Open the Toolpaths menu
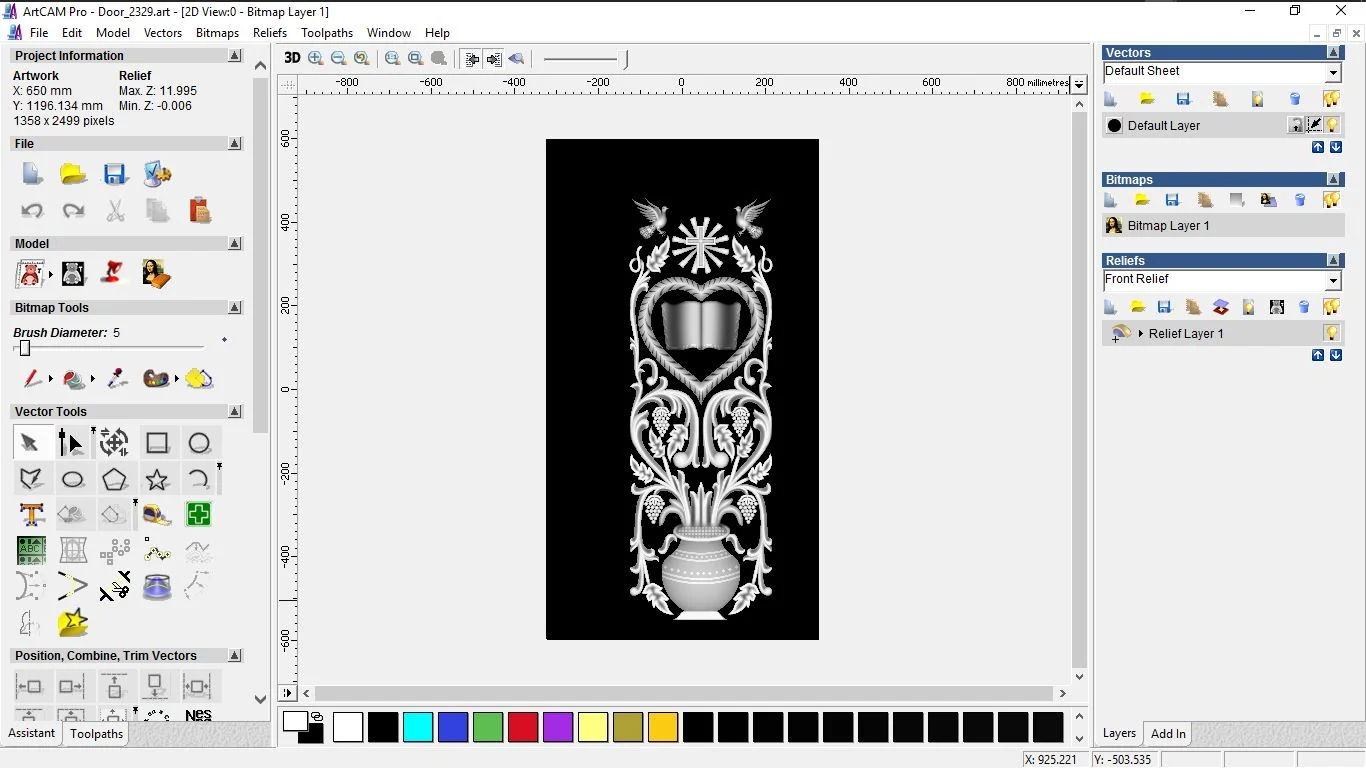This screenshot has width=1366, height=768. [327, 33]
